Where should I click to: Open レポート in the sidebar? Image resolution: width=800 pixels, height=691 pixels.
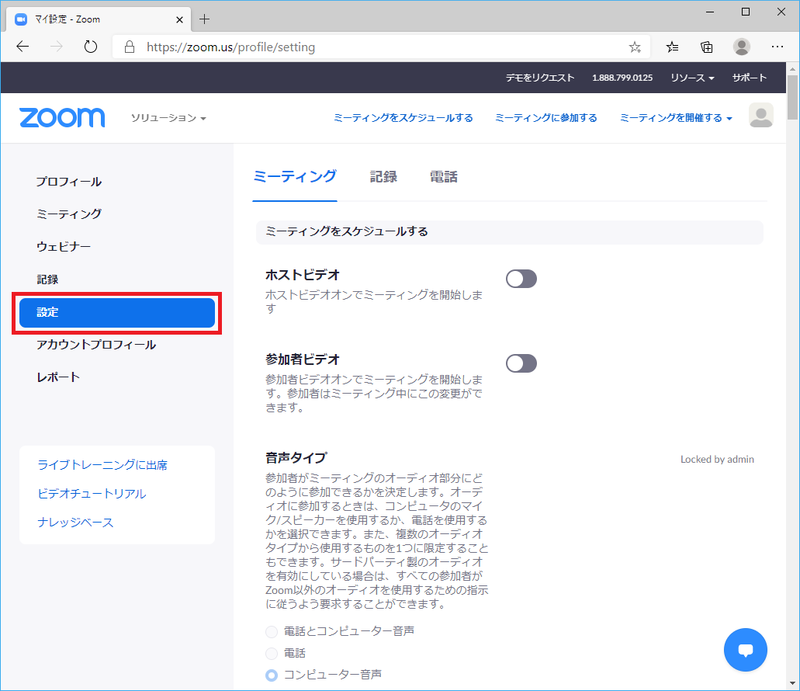pos(58,377)
